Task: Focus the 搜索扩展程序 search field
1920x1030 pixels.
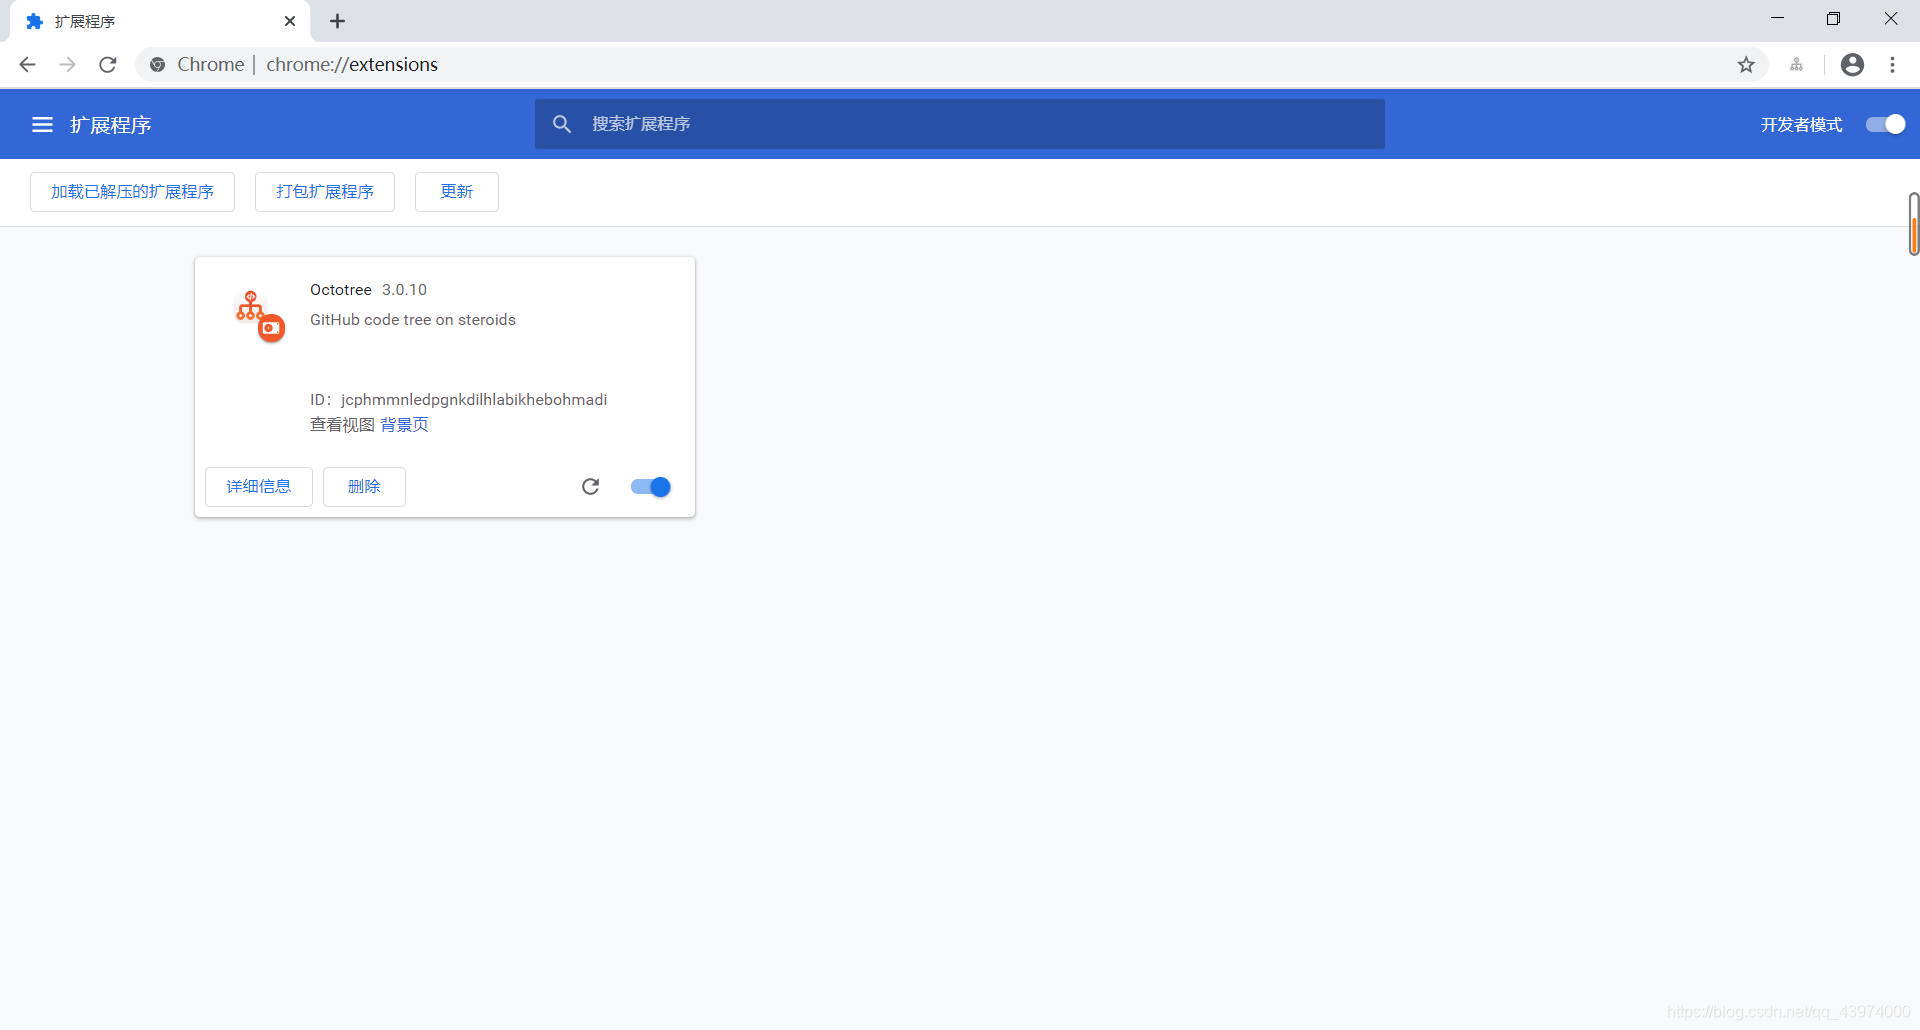Action: click(960, 124)
